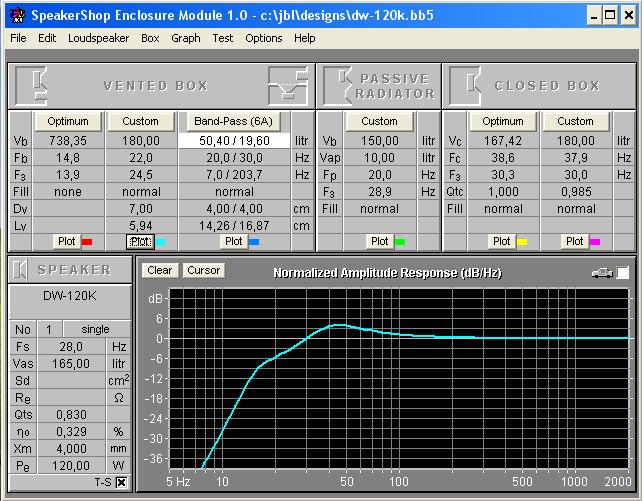Plot the closed box Custom design
This screenshot has height=501, width=644.
click(574, 241)
